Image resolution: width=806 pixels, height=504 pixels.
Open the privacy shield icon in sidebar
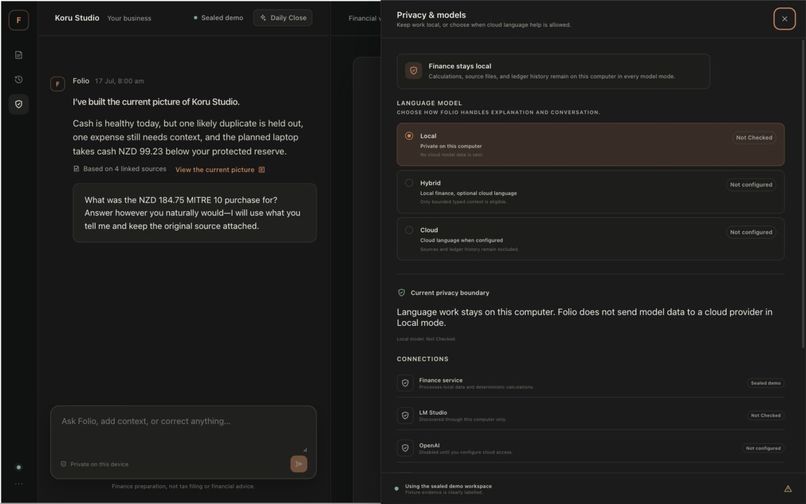tap(19, 104)
